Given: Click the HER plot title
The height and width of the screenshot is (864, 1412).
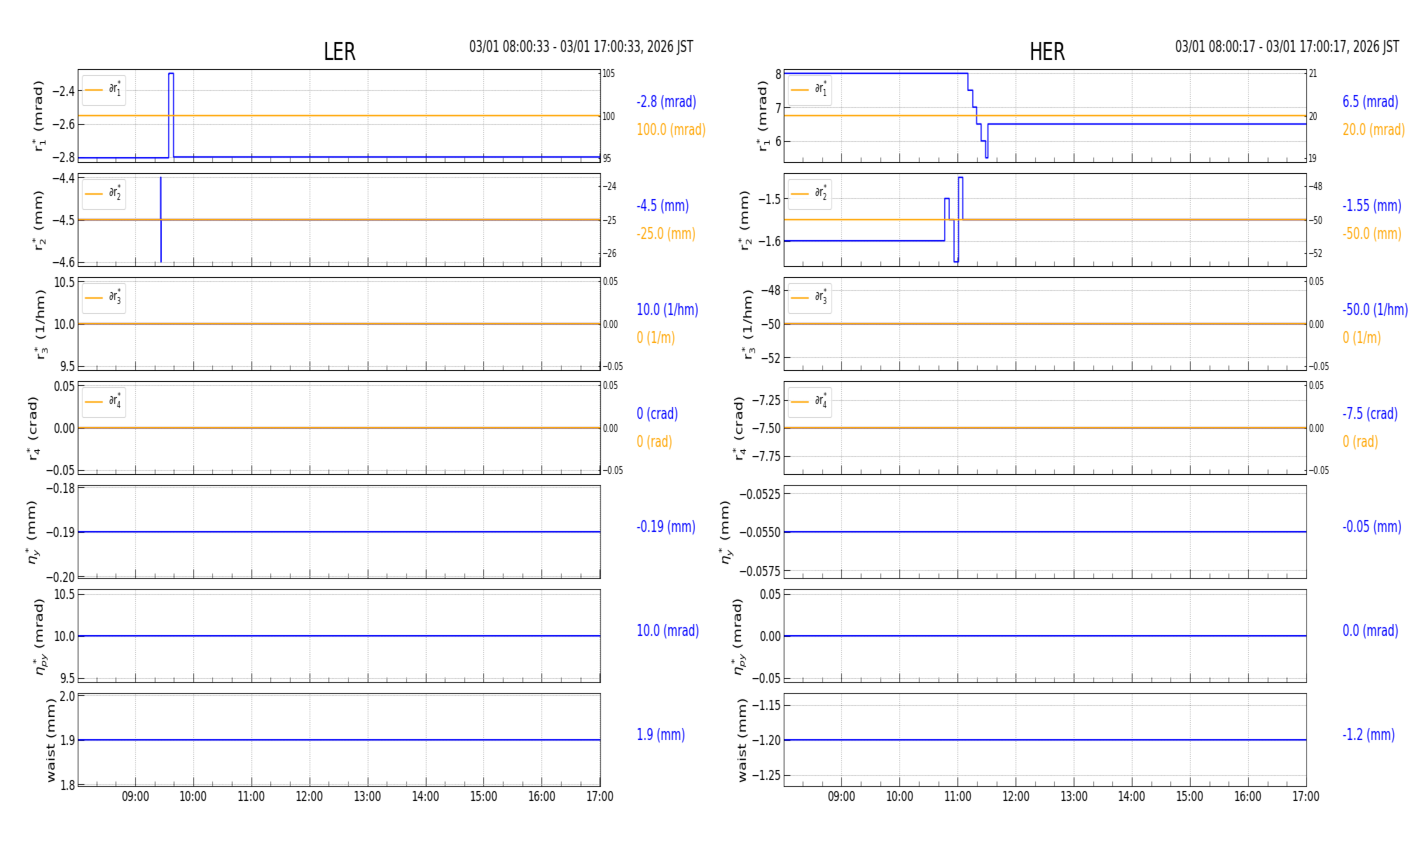Looking at the screenshot, I should click(x=1047, y=52).
